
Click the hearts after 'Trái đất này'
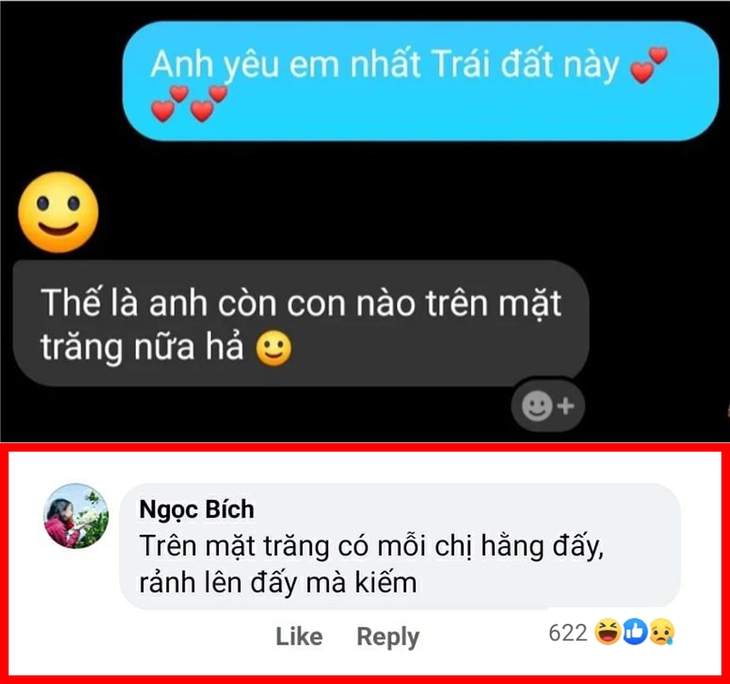[x=648, y=67]
